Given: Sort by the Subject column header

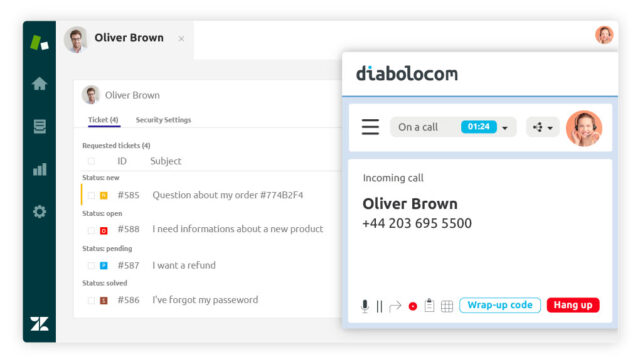Looking at the screenshot, I should pos(166,161).
